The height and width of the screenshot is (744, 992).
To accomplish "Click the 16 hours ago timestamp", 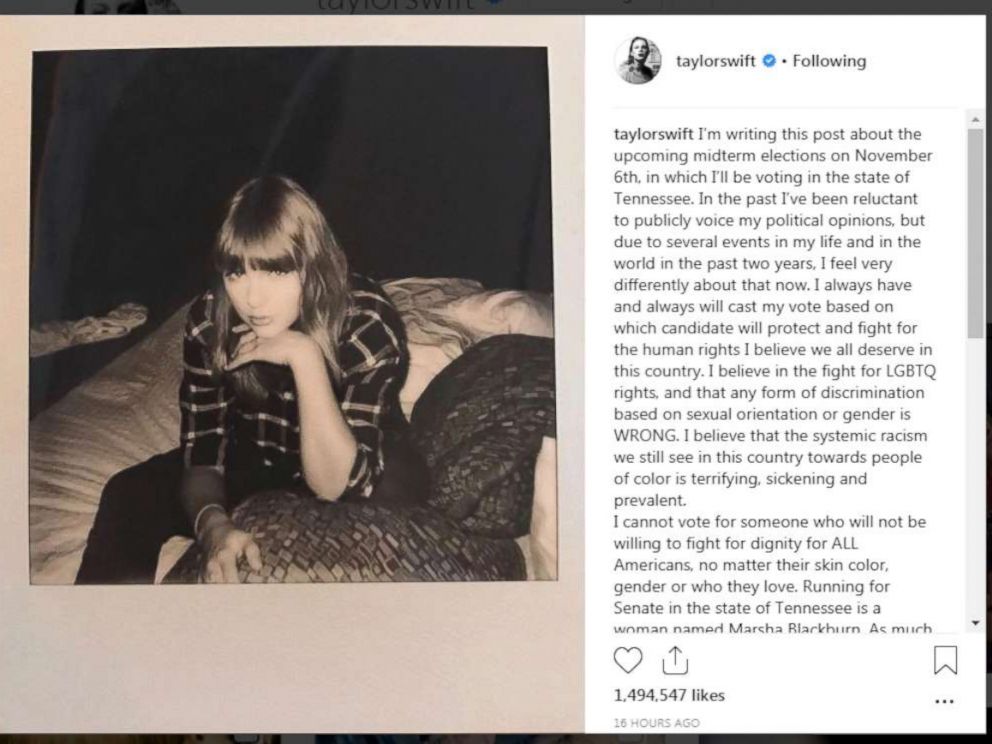I will pyautogui.click(x=656, y=723).
